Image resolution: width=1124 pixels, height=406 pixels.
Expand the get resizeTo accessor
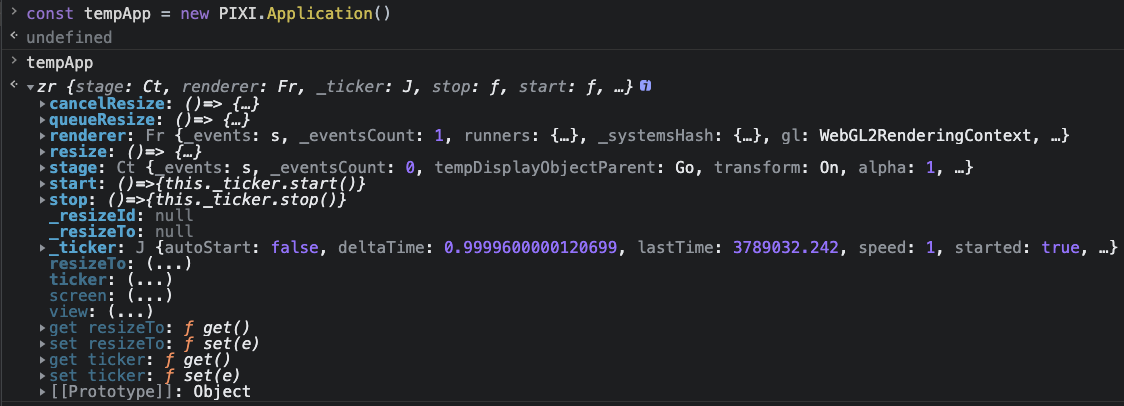(x=44, y=328)
